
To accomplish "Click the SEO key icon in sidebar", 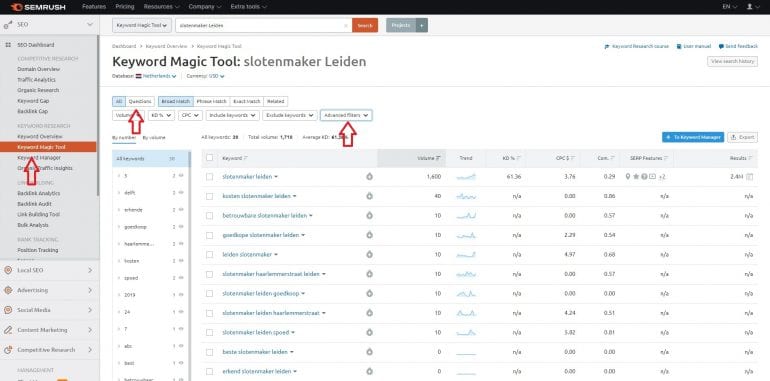I will (8, 24).
